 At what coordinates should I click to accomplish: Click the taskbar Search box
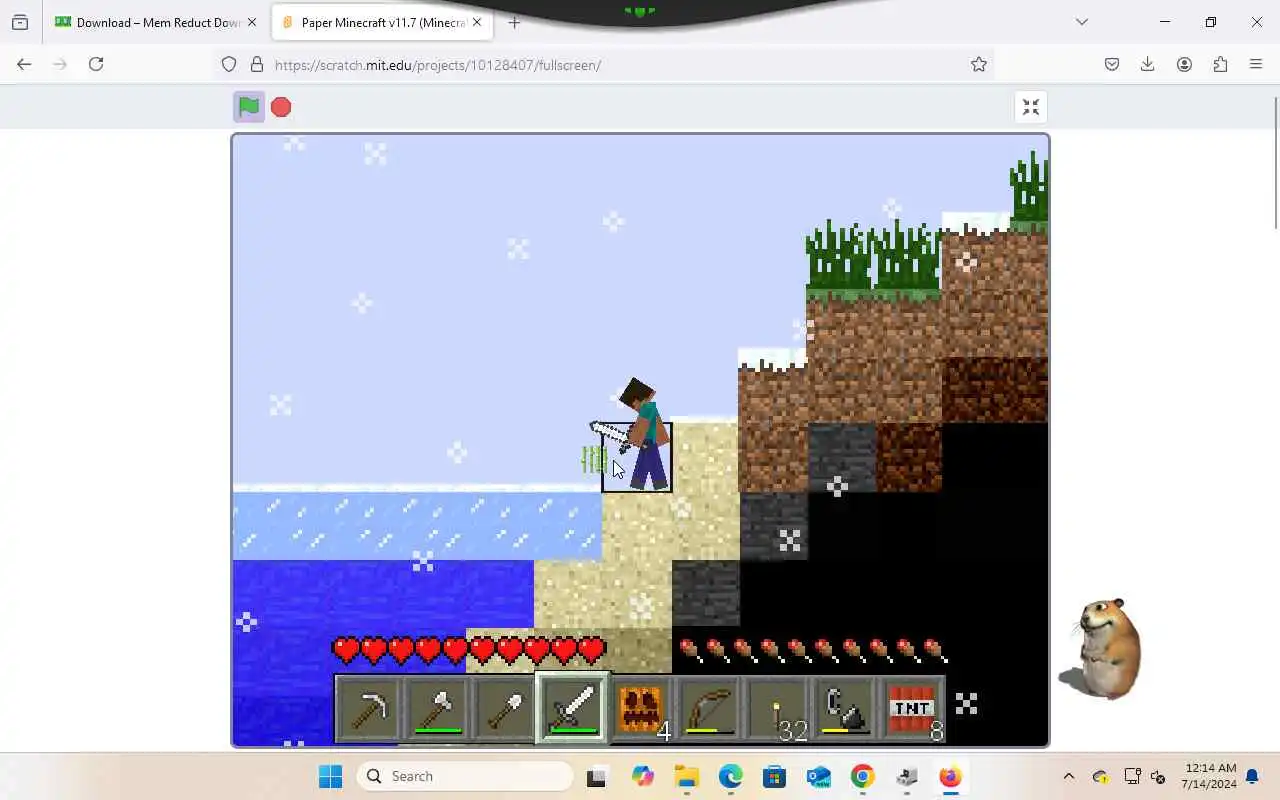pyautogui.click(x=465, y=776)
